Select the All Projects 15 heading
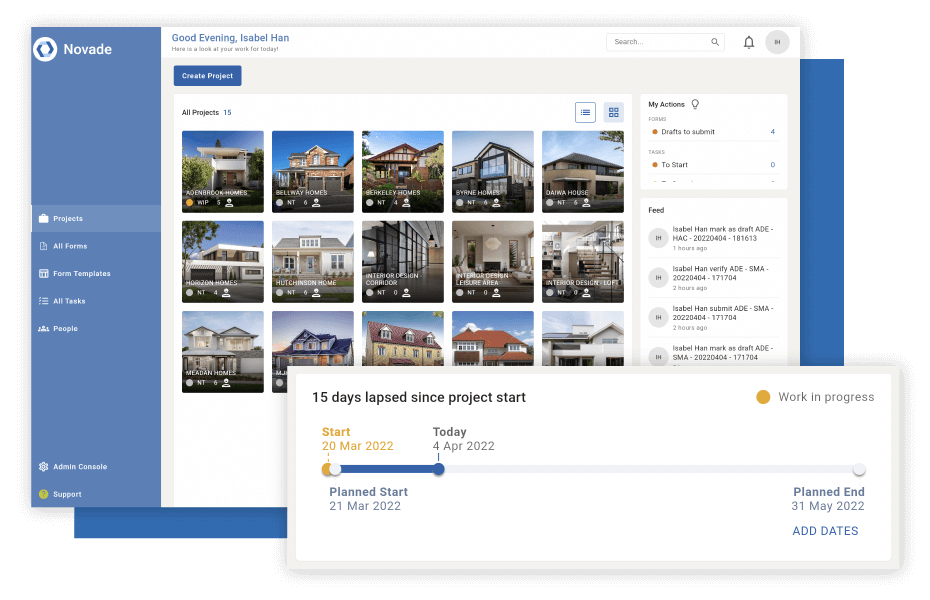 click(206, 112)
